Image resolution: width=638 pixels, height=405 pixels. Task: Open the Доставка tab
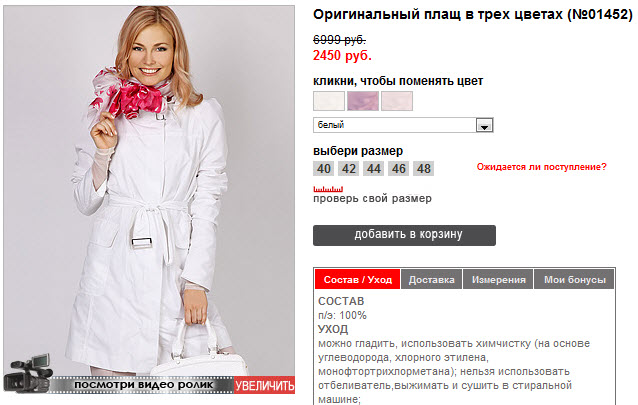pos(431,280)
